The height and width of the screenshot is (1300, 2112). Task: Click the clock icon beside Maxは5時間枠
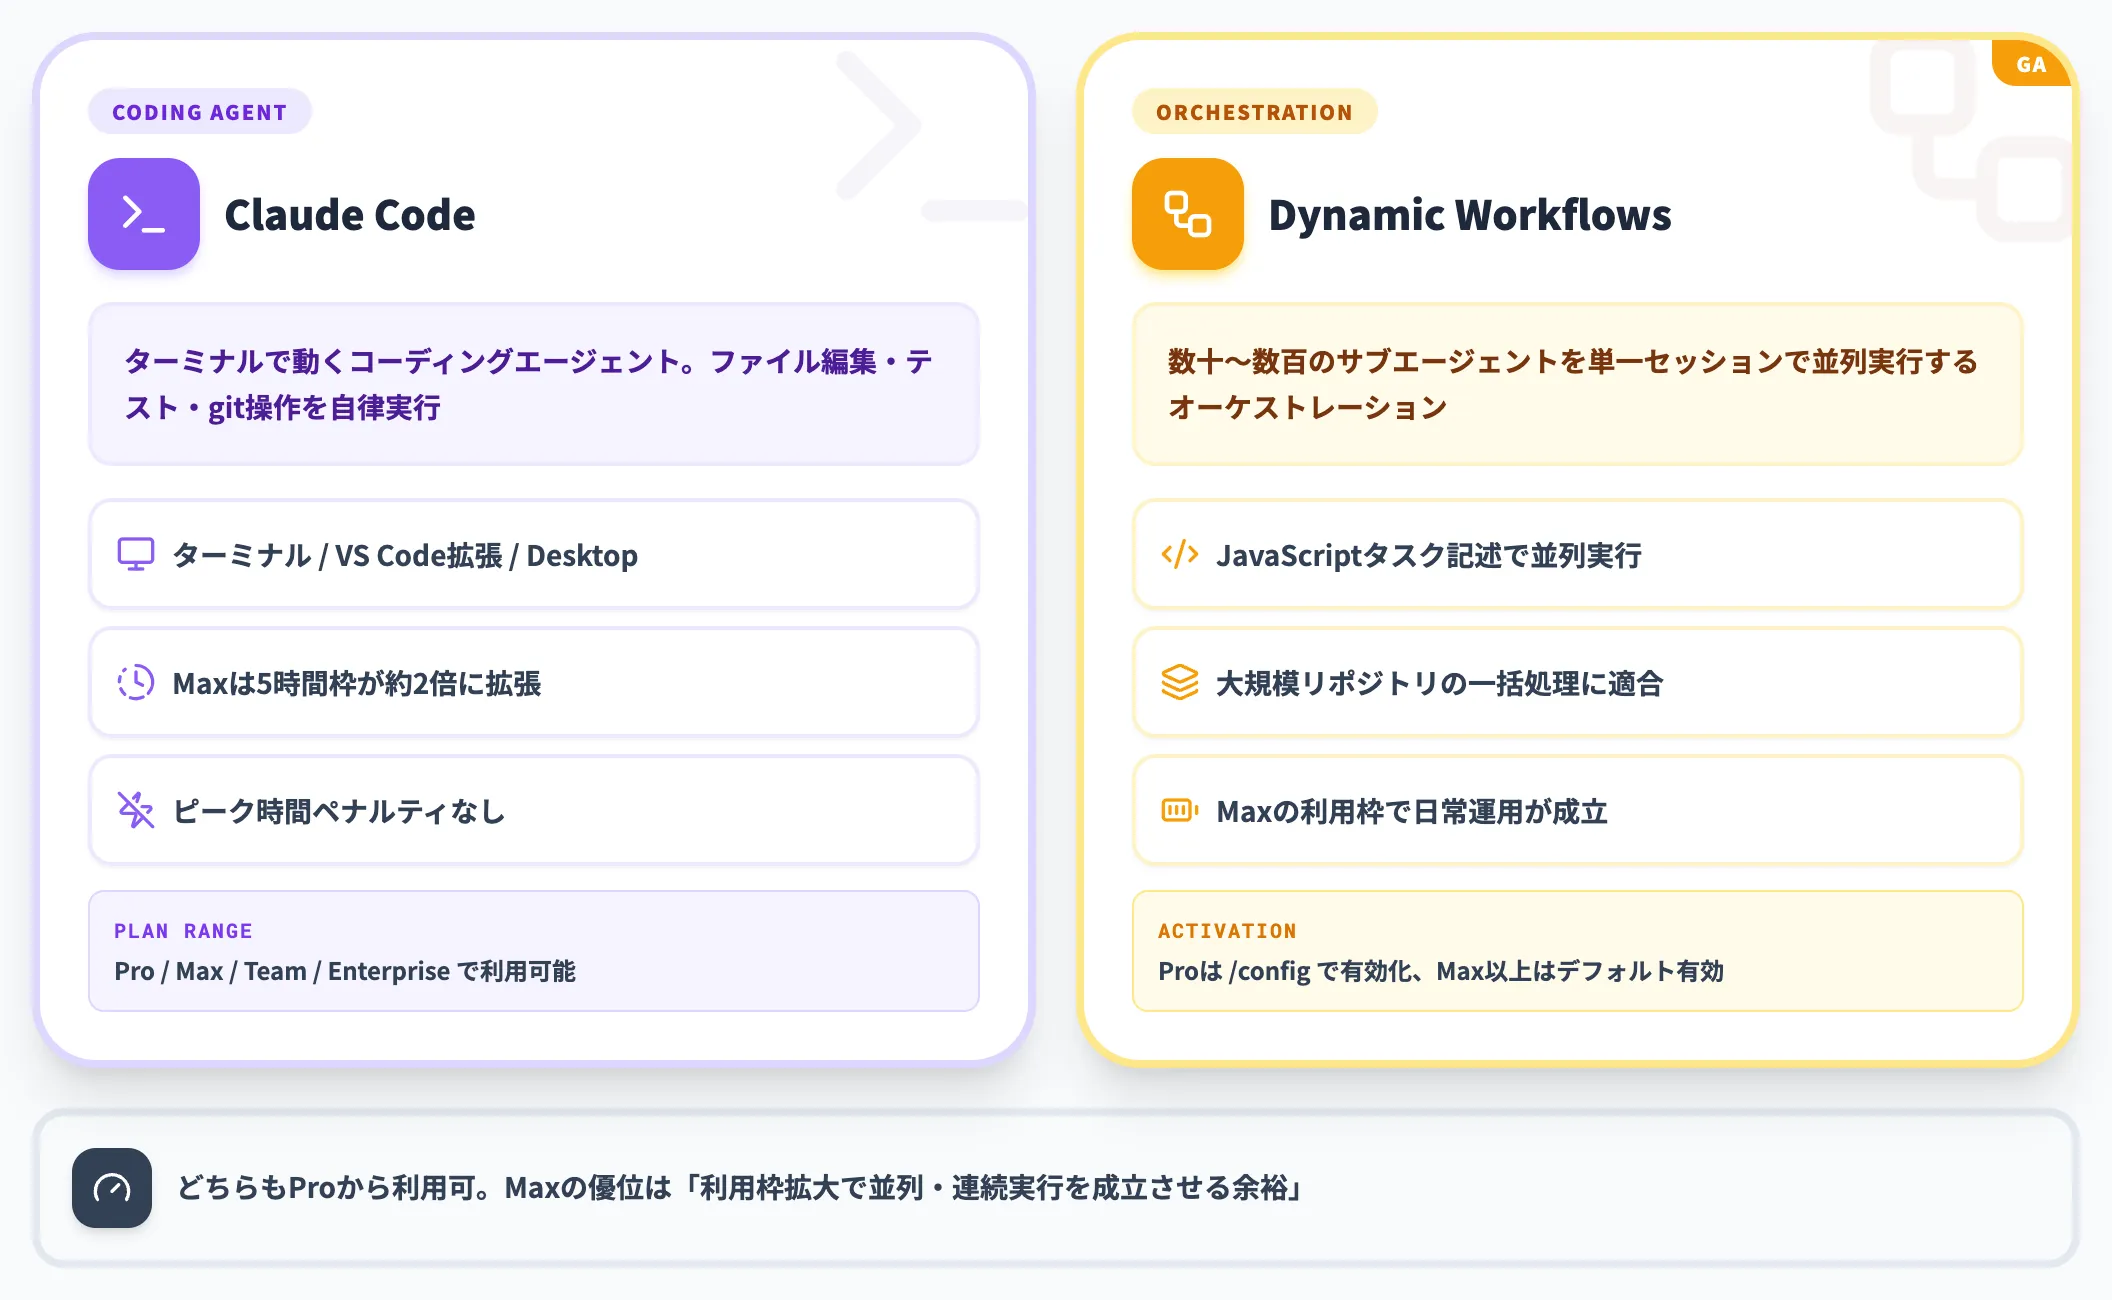[x=136, y=682]
